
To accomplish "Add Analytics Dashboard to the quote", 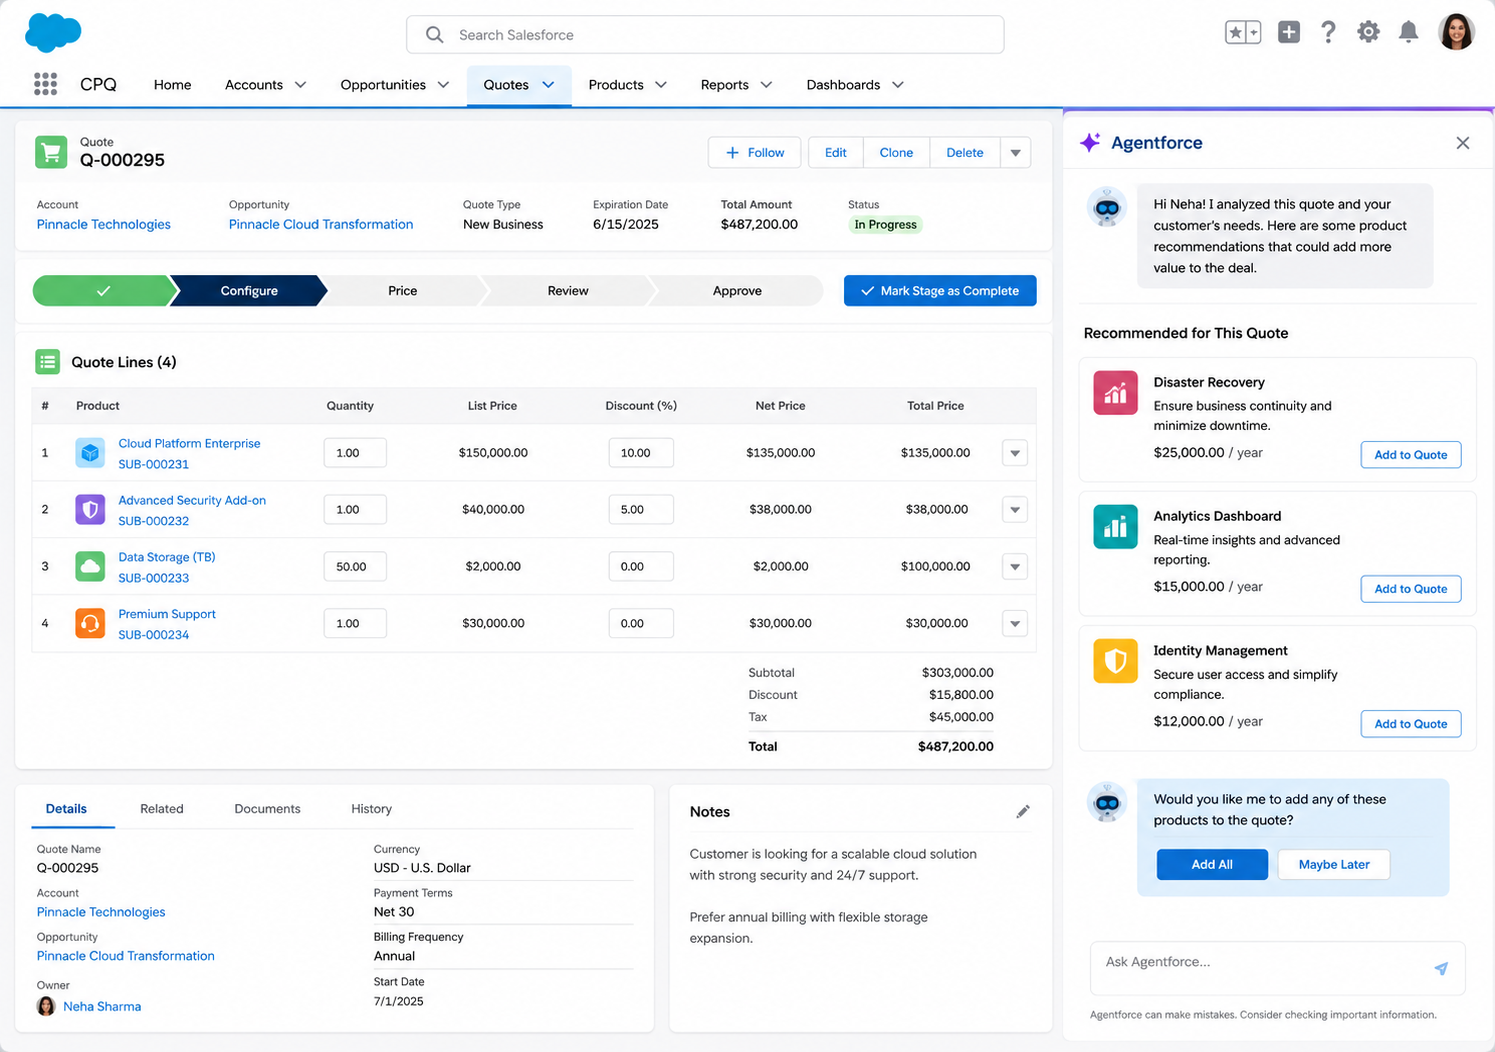I will [x=1411, y=589].
